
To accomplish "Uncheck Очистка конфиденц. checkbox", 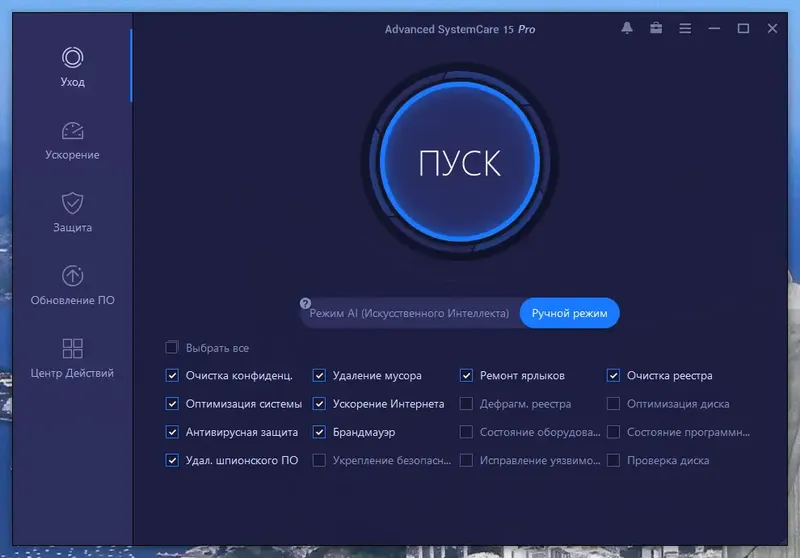I will [x=172, y=375].
